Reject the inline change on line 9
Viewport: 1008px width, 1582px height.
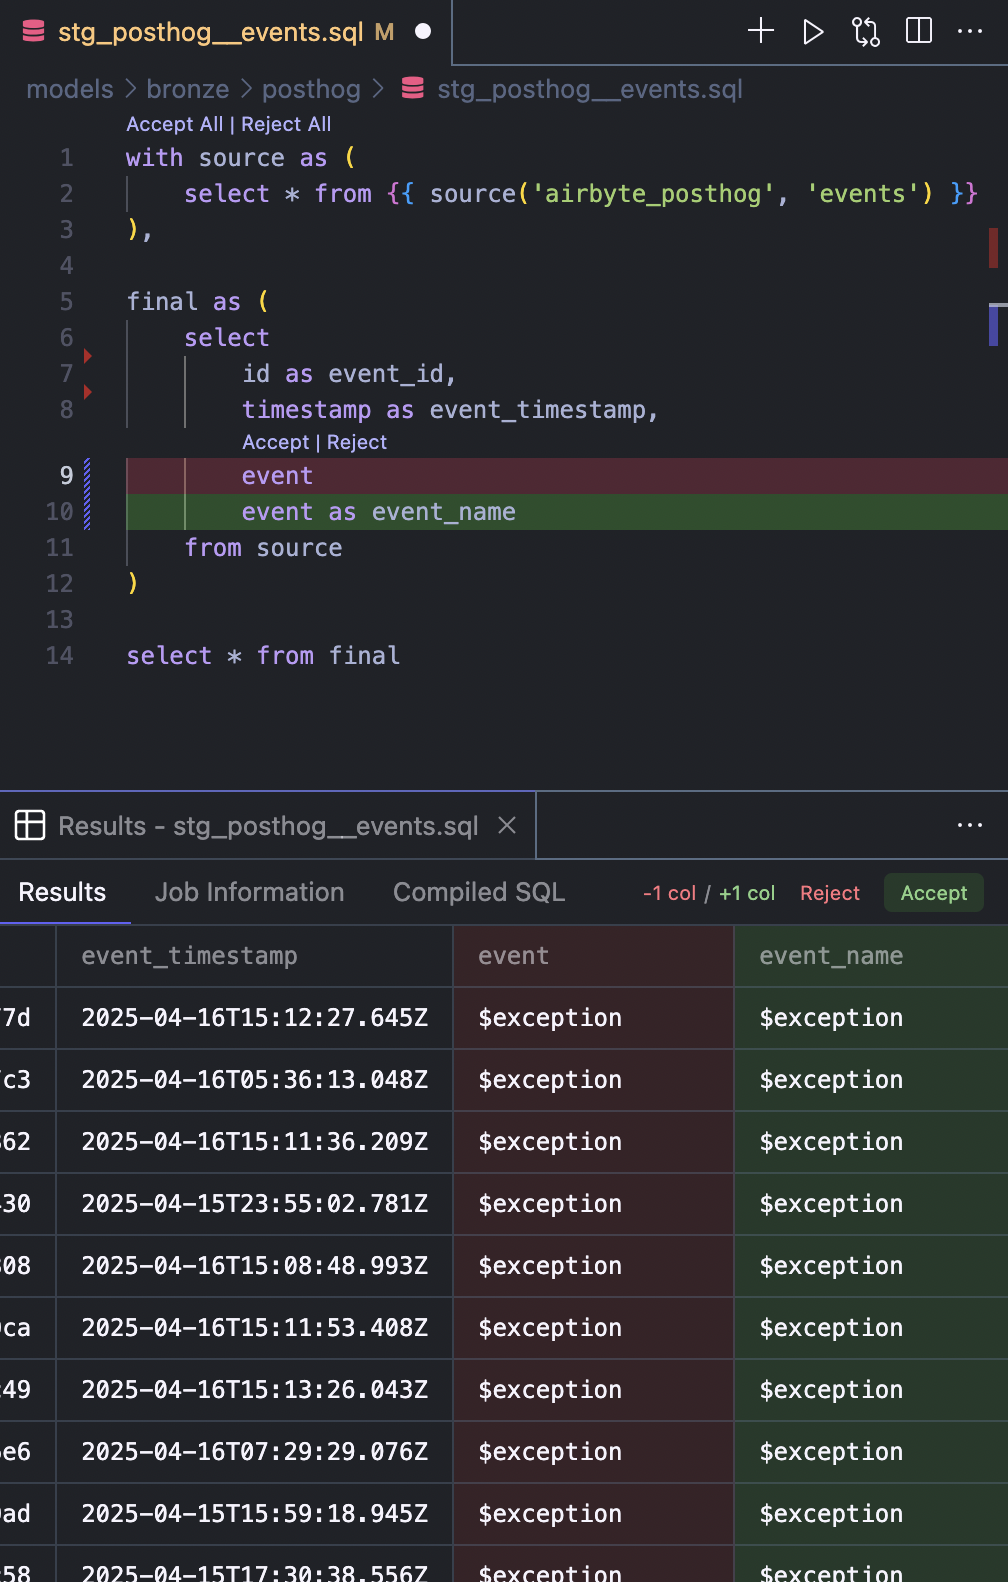(x=357, y=442)
